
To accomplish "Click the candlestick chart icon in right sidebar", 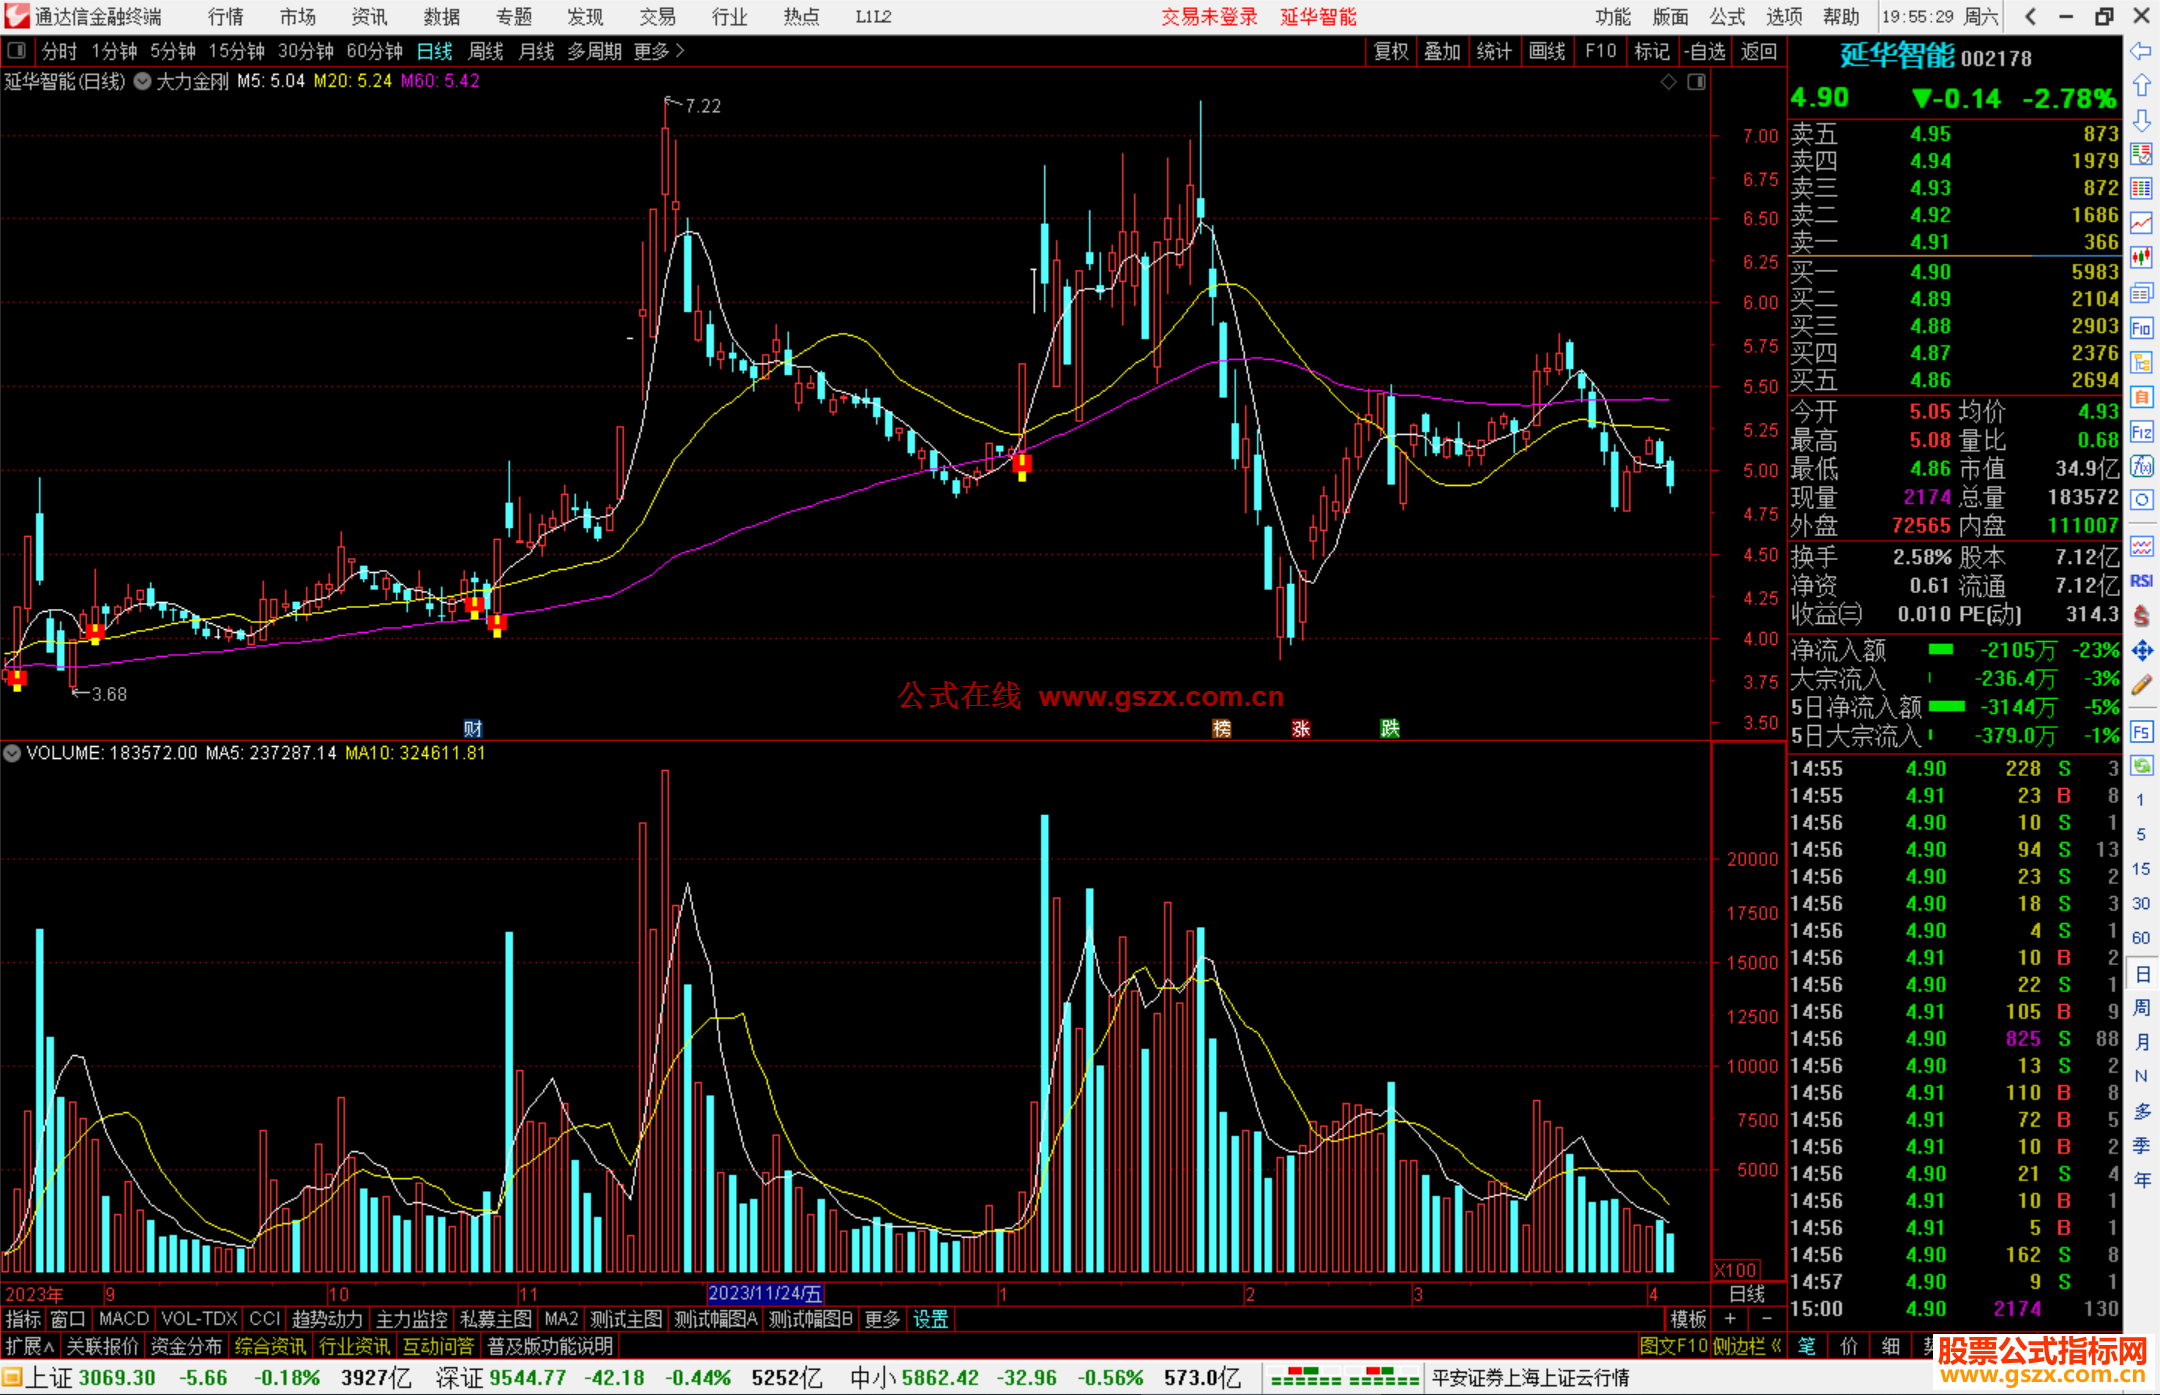I will pyautogui.click(x=2141, y=257).
